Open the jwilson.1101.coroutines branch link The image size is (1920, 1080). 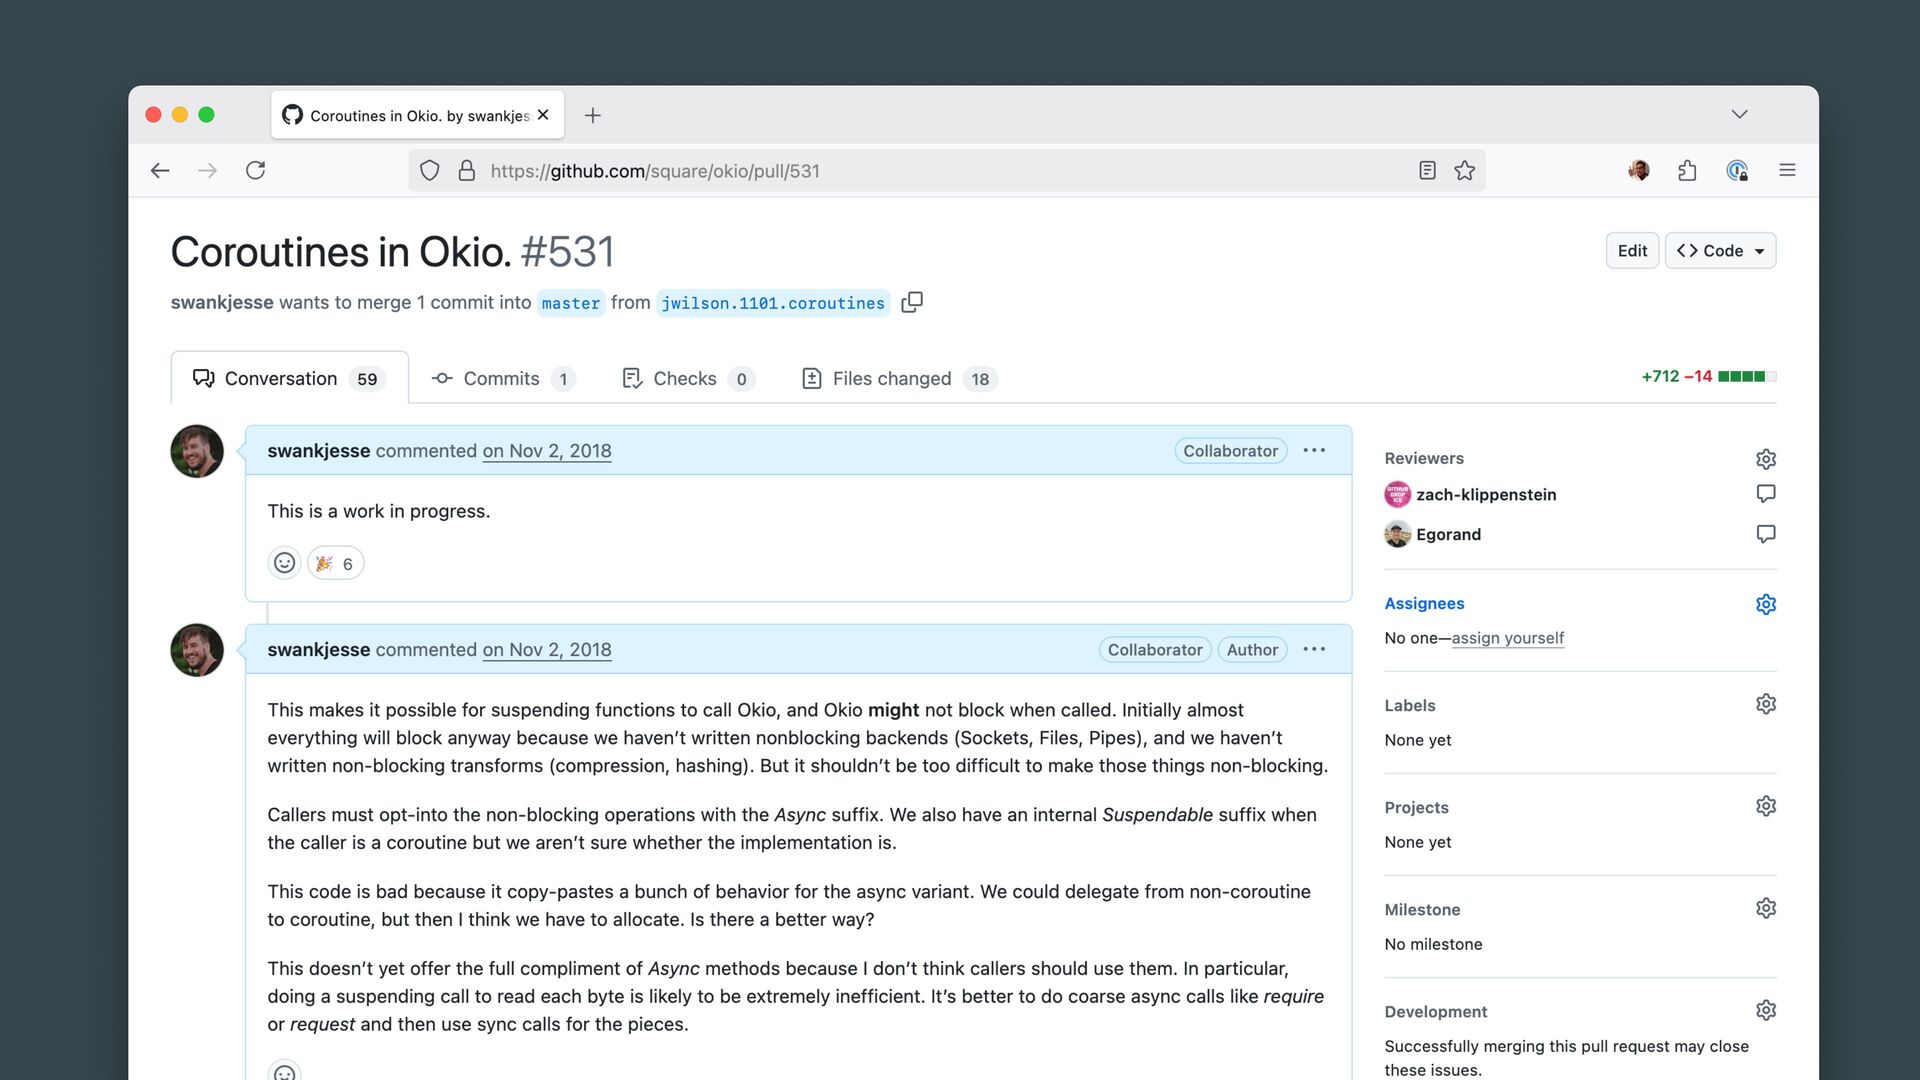tap(773, 303)
